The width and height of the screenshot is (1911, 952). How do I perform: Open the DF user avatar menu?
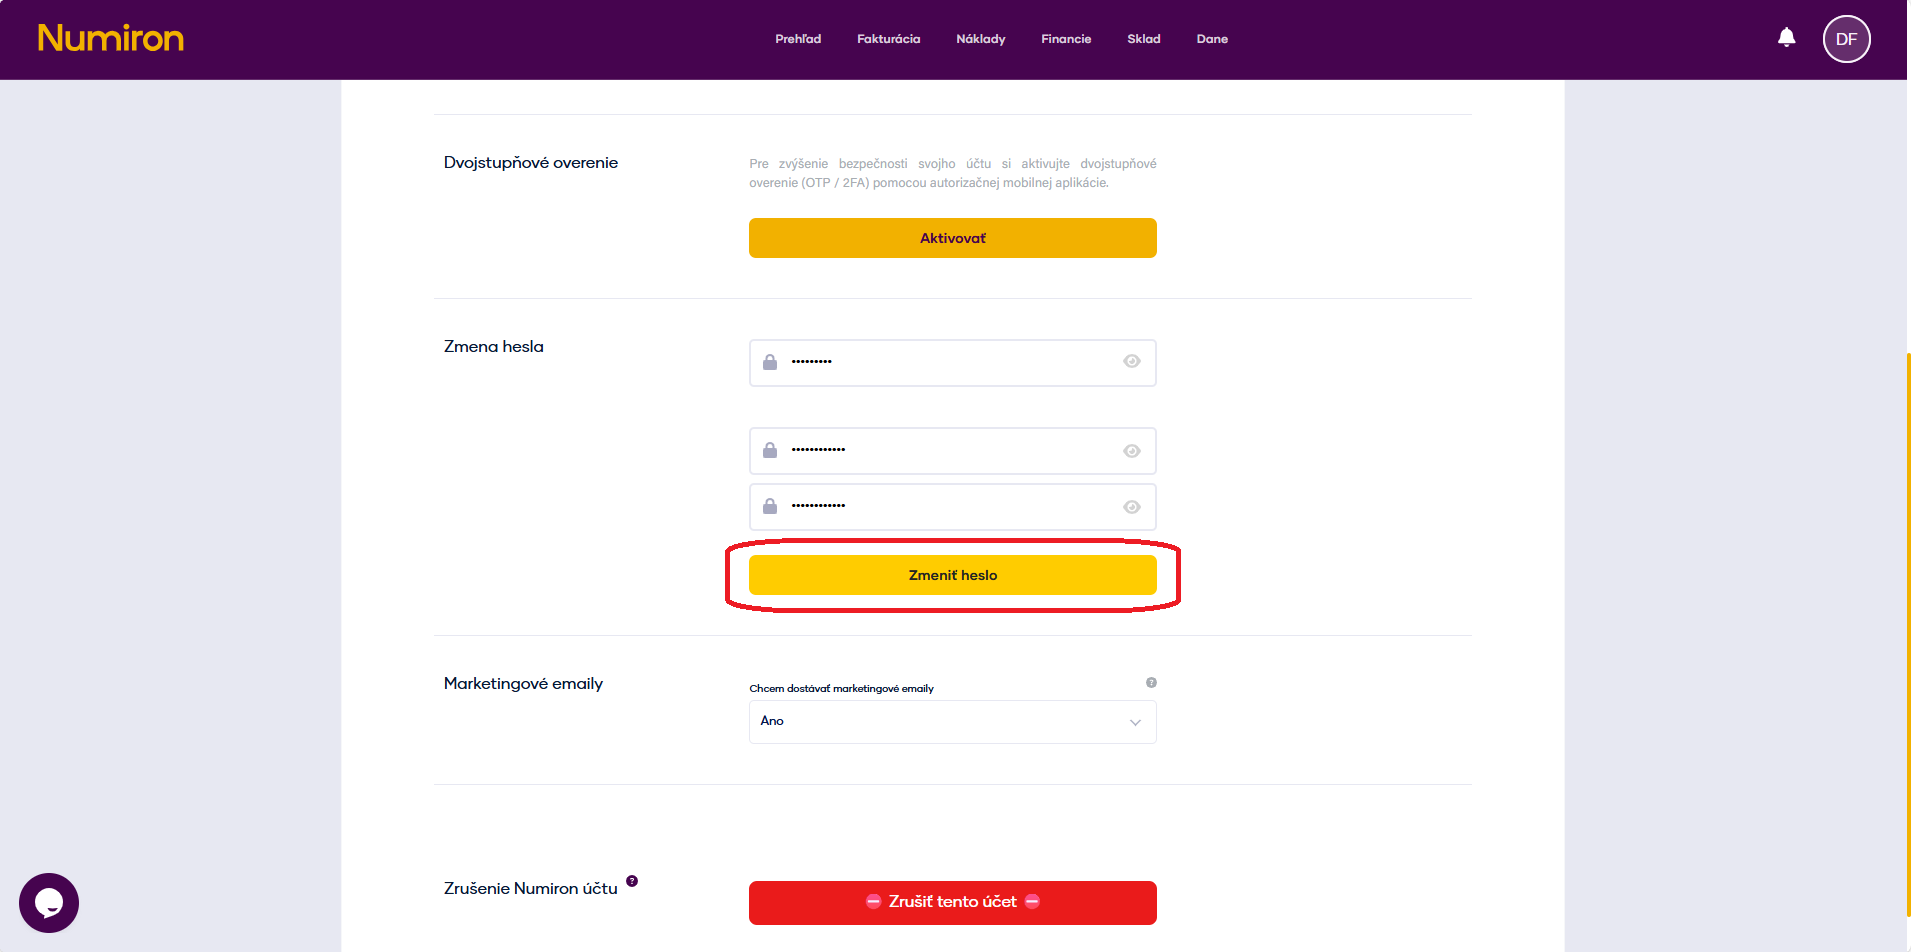click(1846, 39)
